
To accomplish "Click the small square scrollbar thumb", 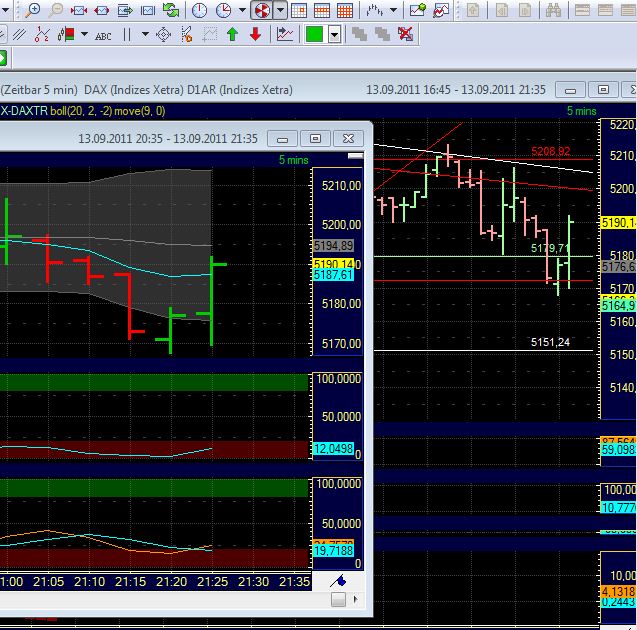I will [x=338, y=599].
